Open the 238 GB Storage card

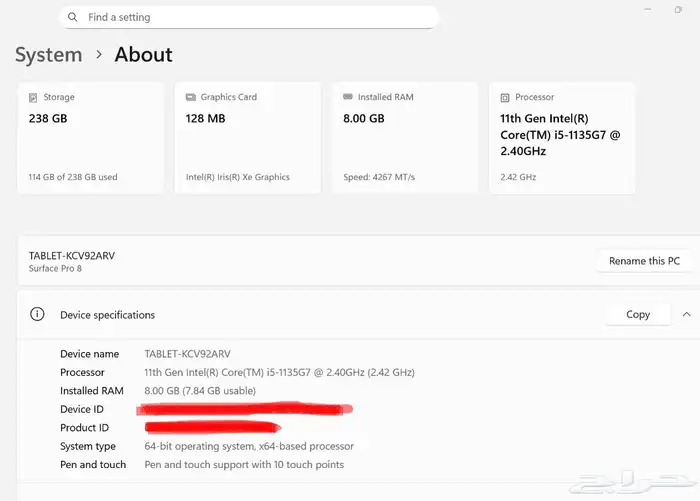point(91,138)
